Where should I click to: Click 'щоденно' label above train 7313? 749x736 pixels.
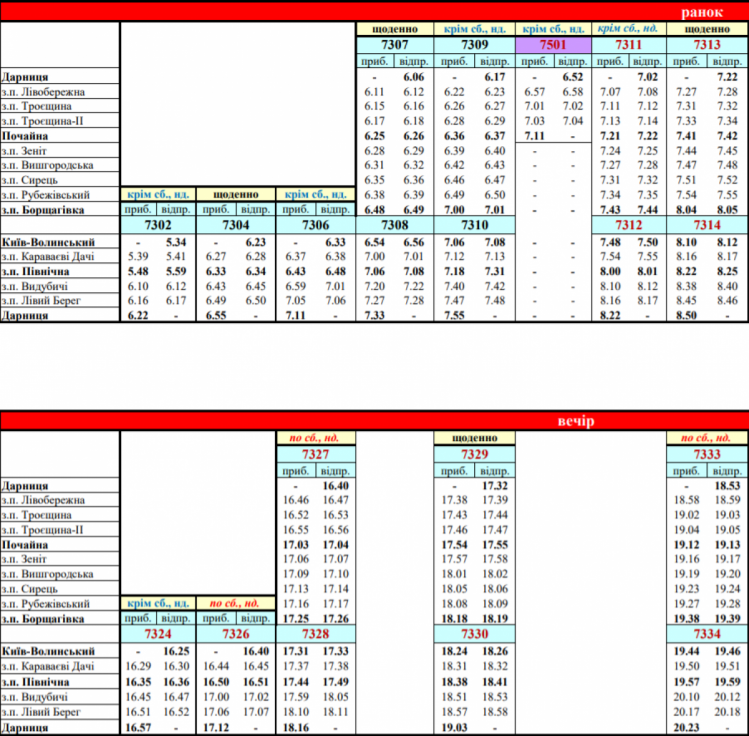click(x=707, y=29)
